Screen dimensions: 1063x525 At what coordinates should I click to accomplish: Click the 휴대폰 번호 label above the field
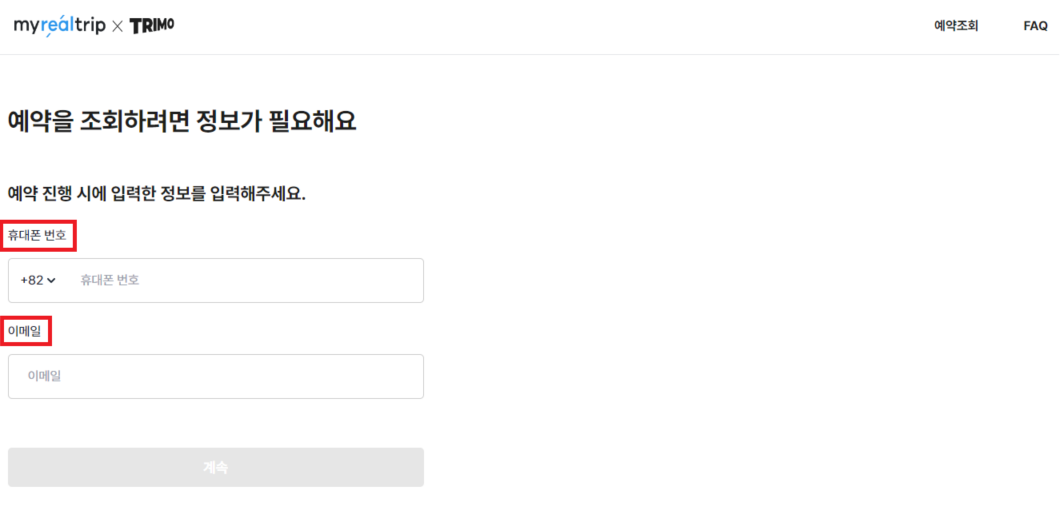tap(37, 236)
